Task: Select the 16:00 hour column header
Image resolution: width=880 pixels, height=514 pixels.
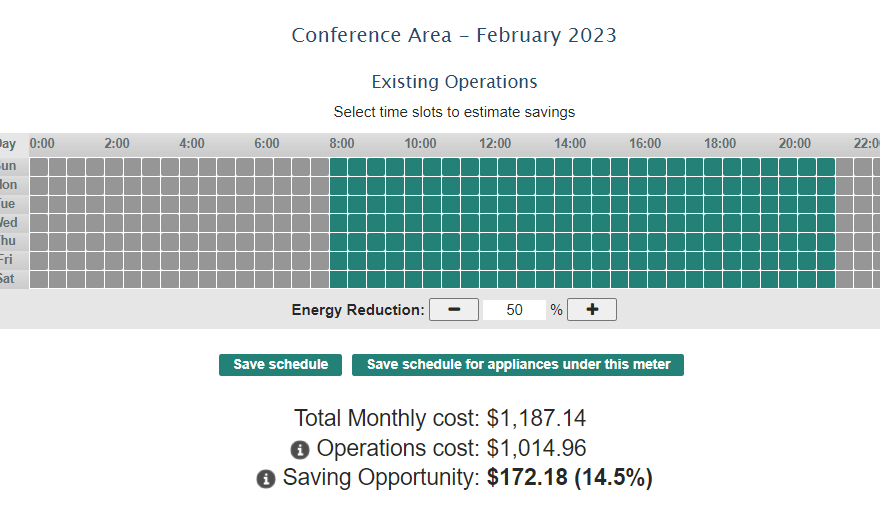Action: 645,144
